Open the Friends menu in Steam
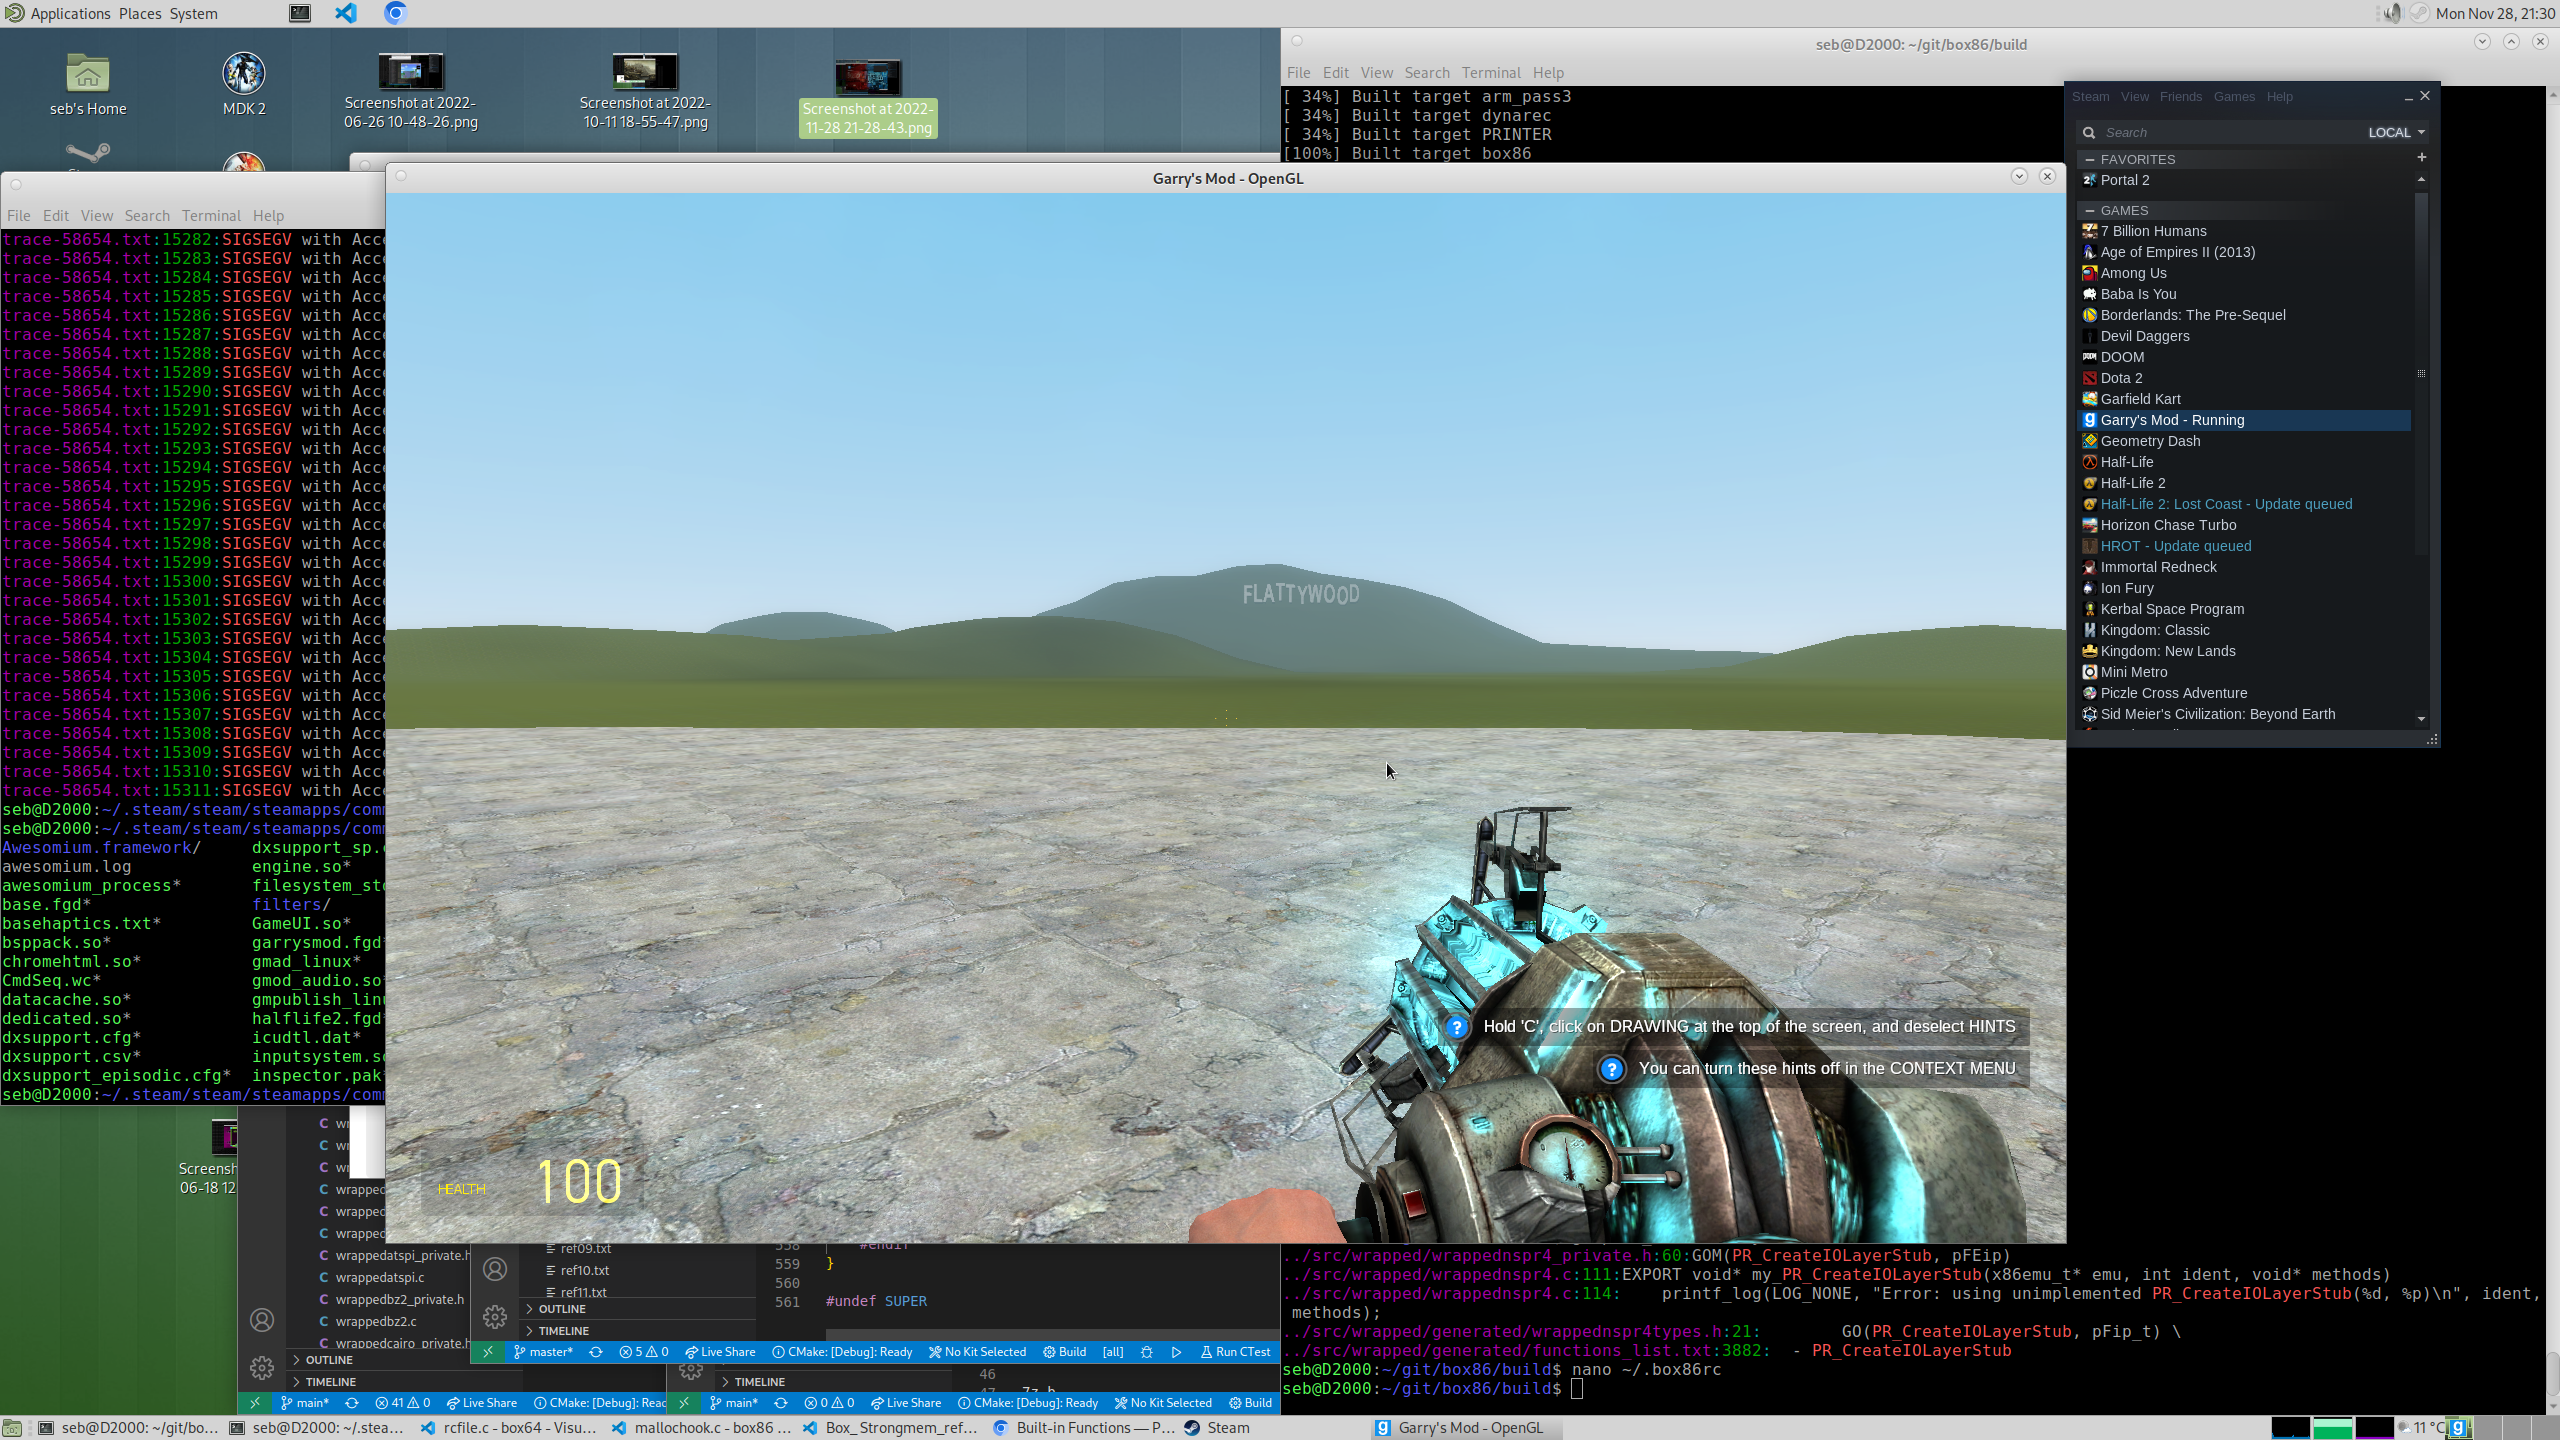Image resolution: width=2560 pixels, height=1440 pixels. (x=2180, y=96)
